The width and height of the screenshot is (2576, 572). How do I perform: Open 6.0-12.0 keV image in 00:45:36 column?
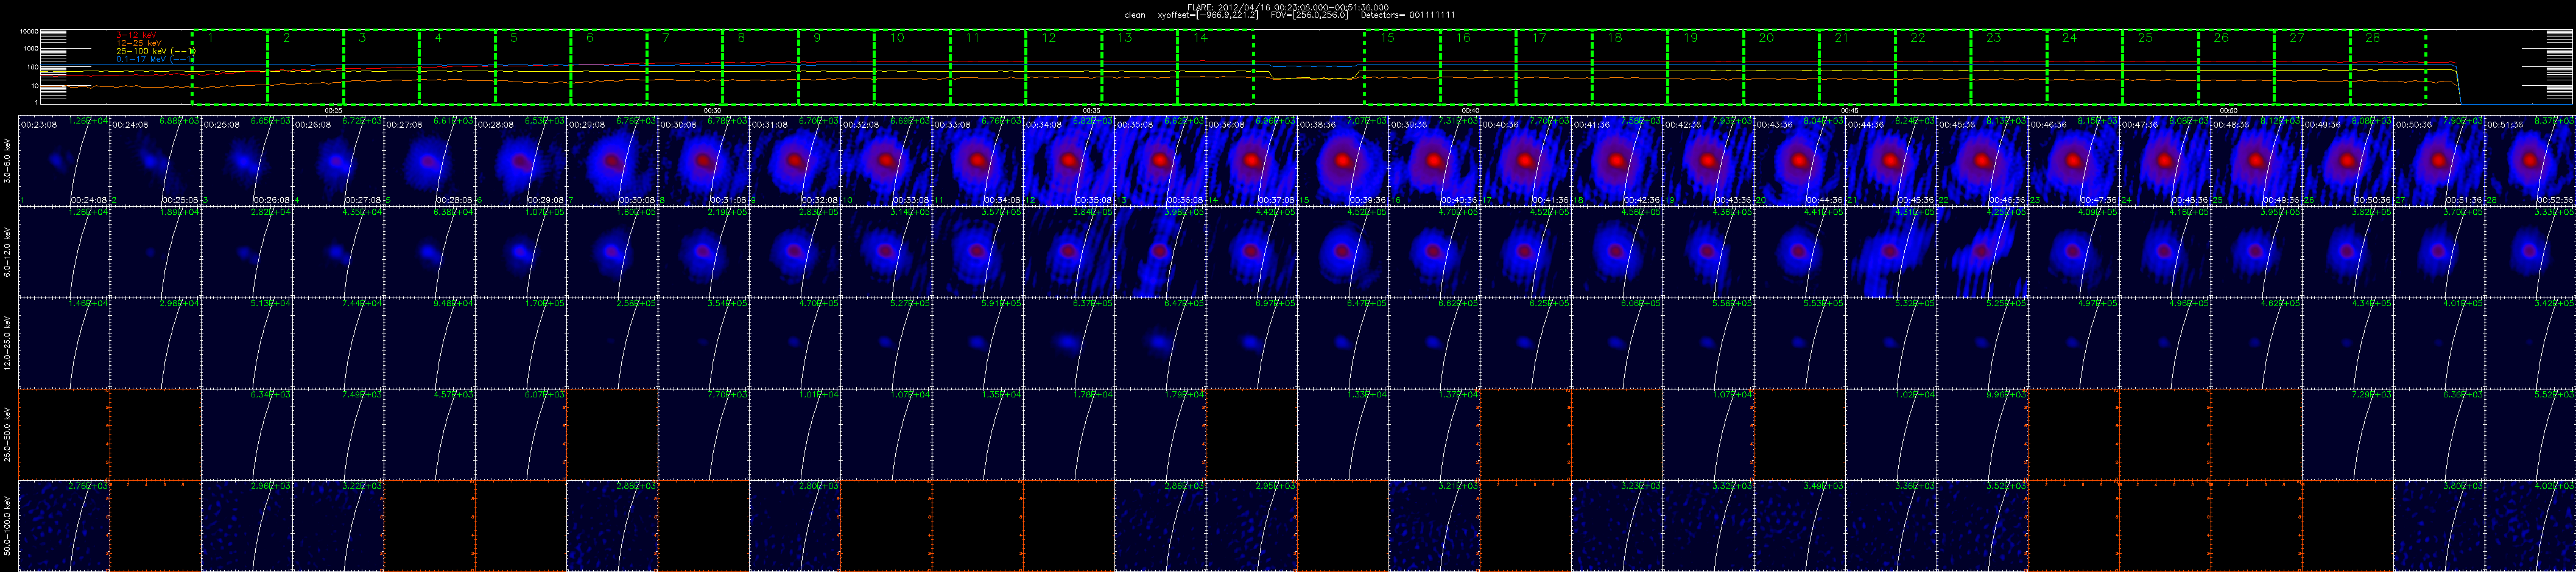[1983, 251]
